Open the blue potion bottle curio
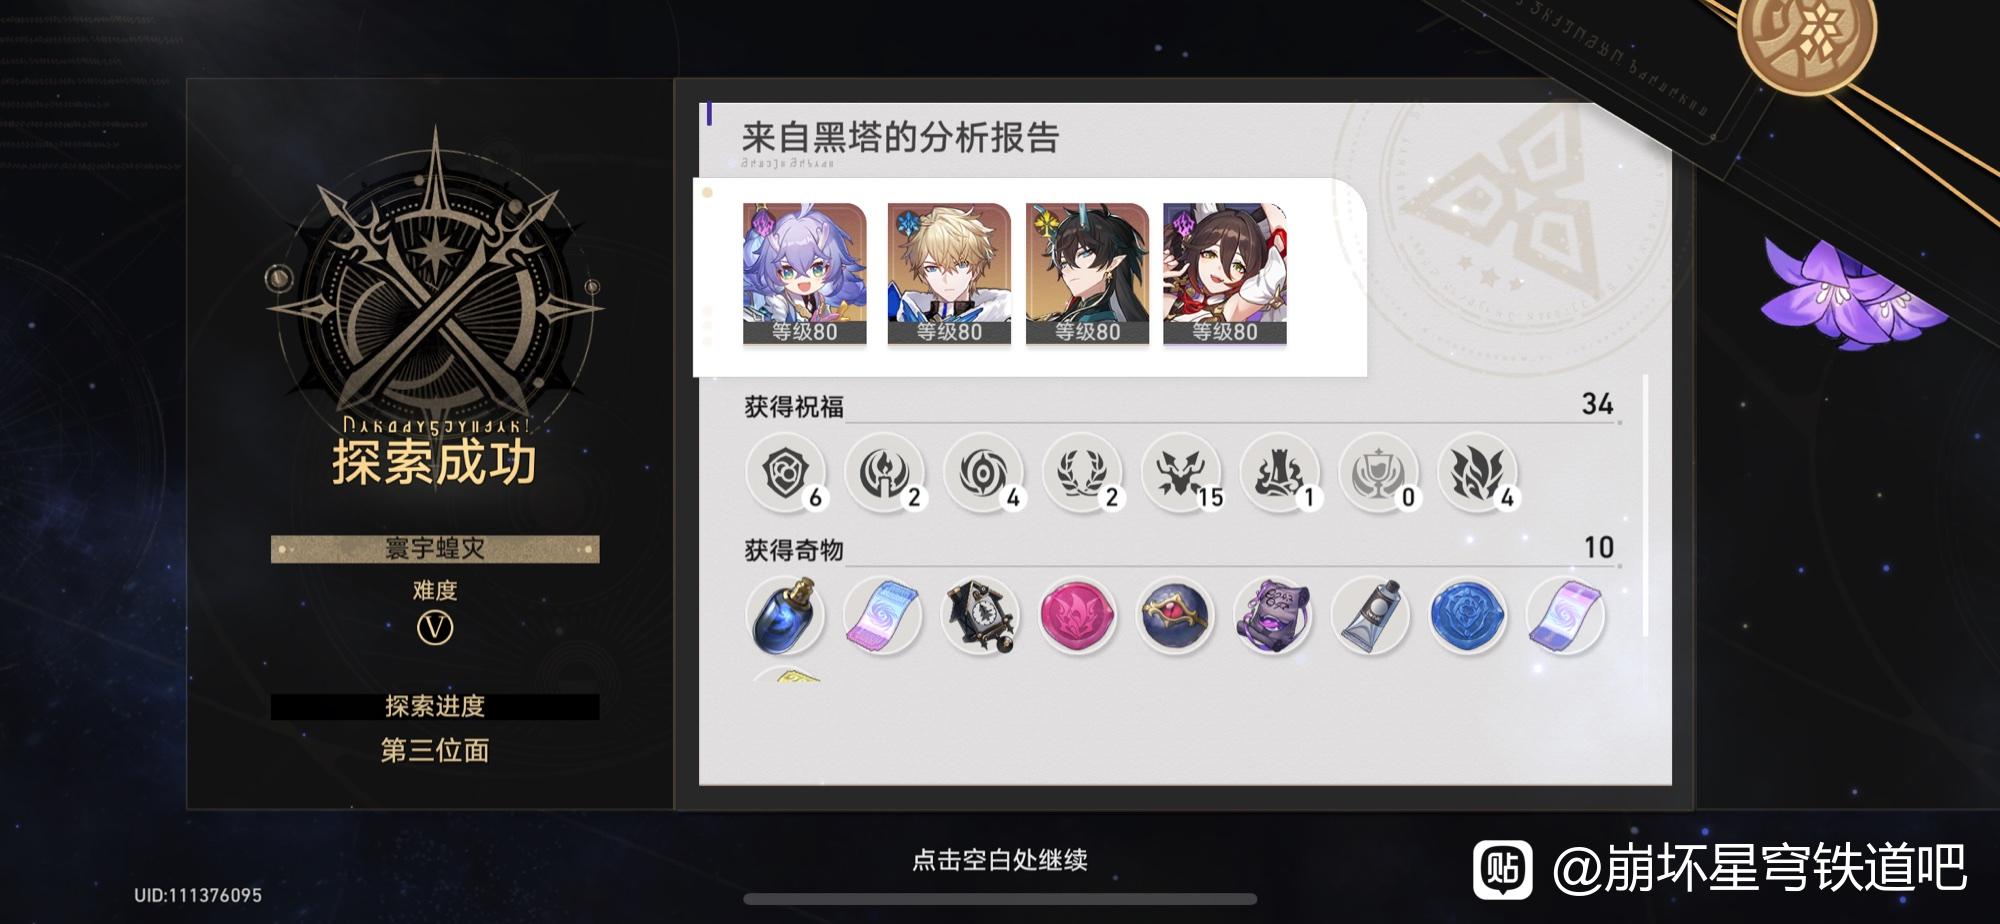 (786, 616)
